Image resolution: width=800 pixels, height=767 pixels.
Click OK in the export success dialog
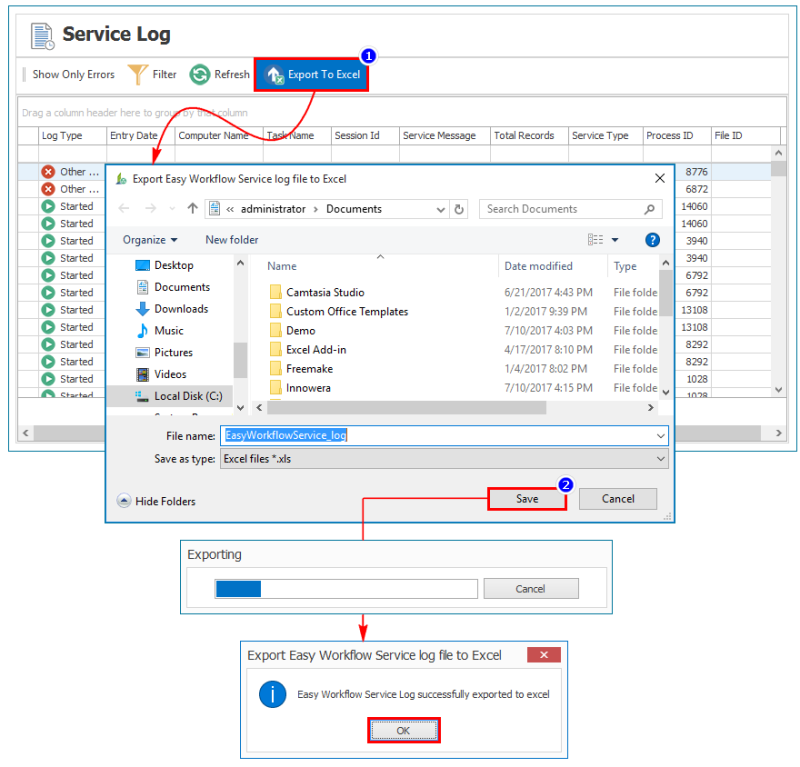pyautogui.click(x=403, y=730)
